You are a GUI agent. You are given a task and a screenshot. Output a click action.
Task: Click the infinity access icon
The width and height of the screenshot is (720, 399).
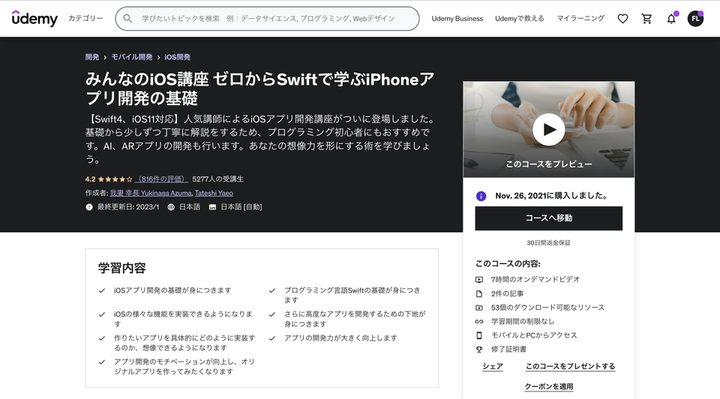479,321
